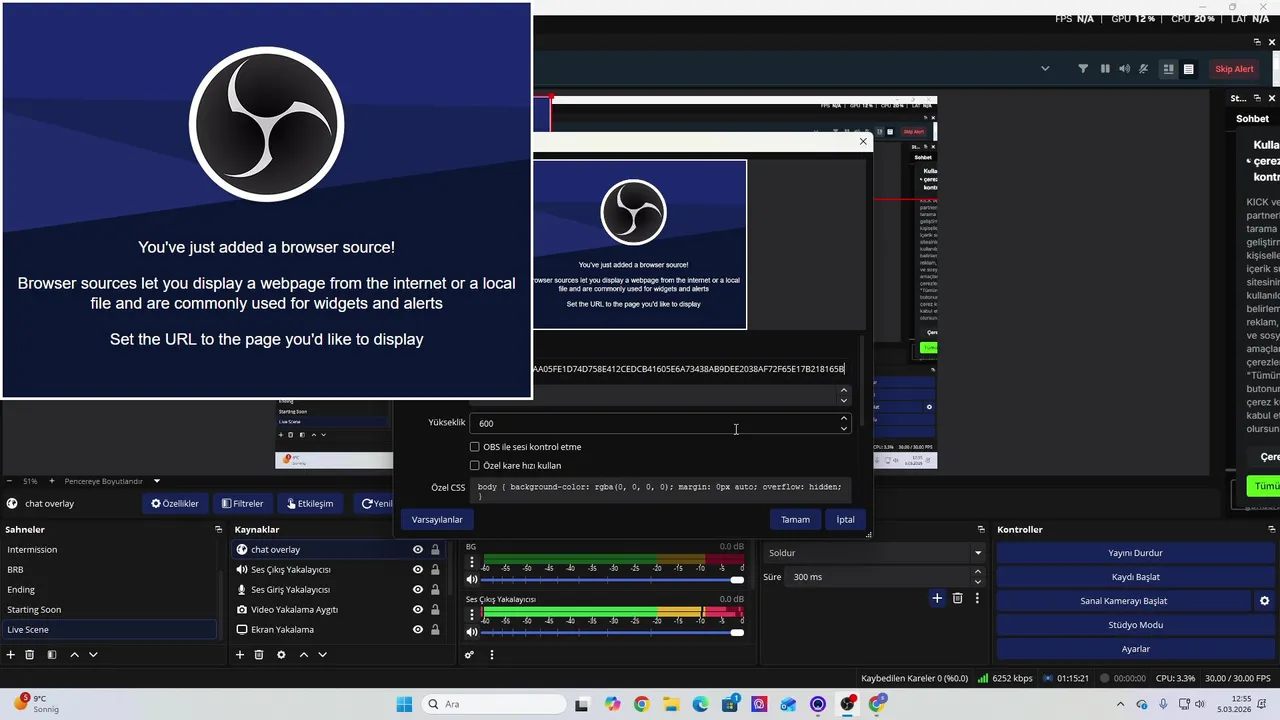The height and width of the screenshot is (720, 1280).
Task: Open virtual camera settings gear icon
Action: tap(1264, 601)
